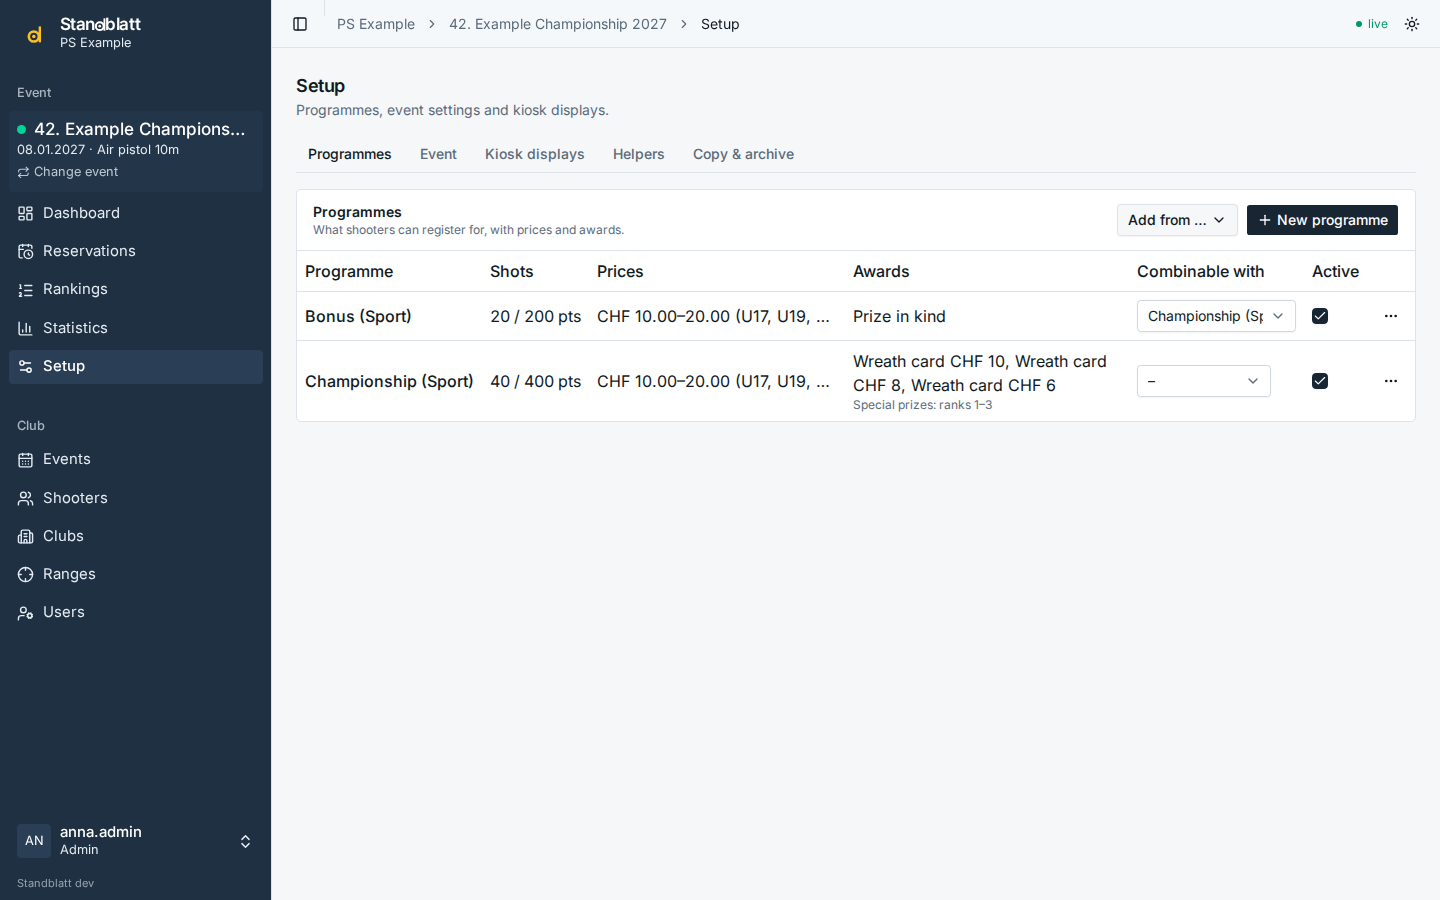Click the Events calendar icon
1440x900 pixels.
[26, 459]
